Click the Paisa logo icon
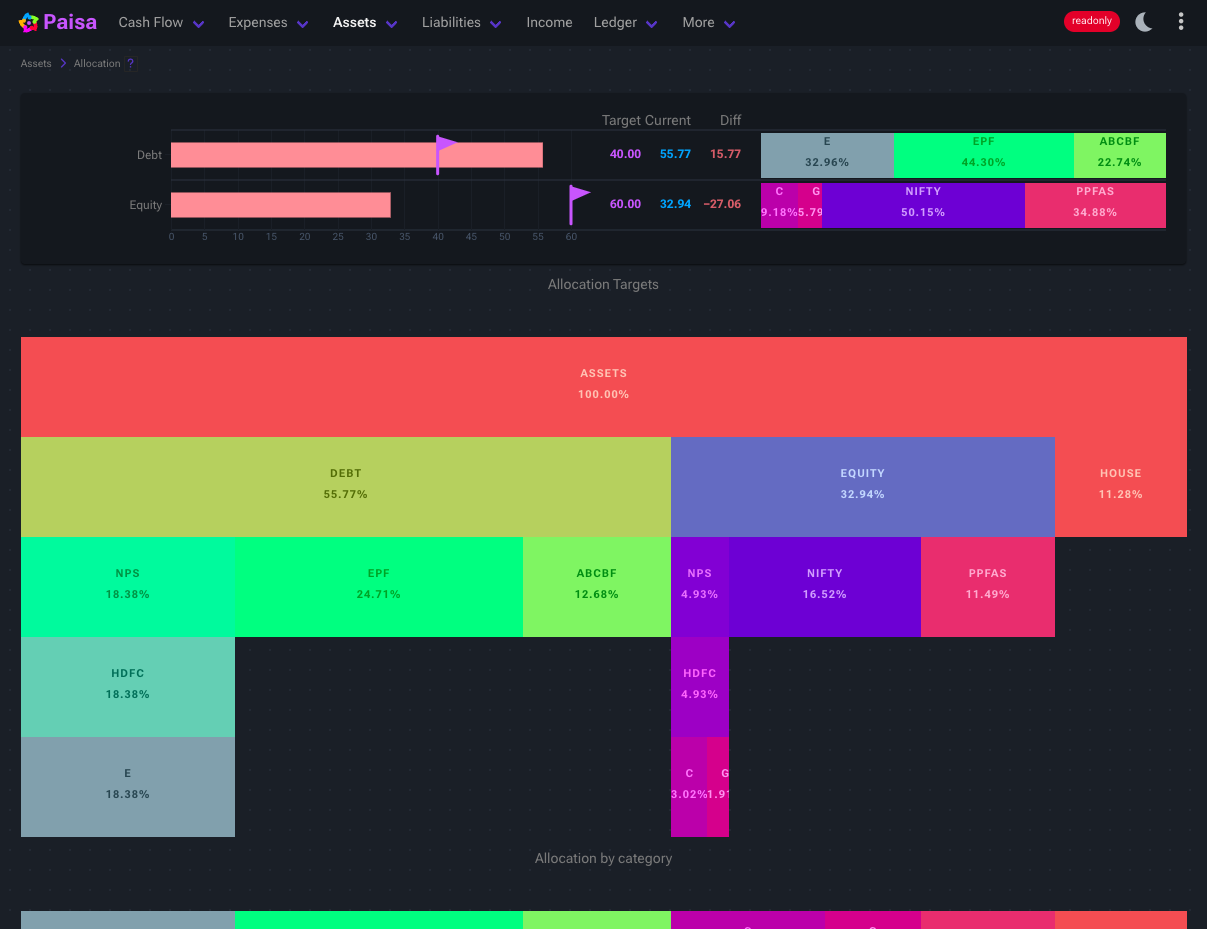The height and width of the screenshot is (929, 1207). click(x=29, y=22)
